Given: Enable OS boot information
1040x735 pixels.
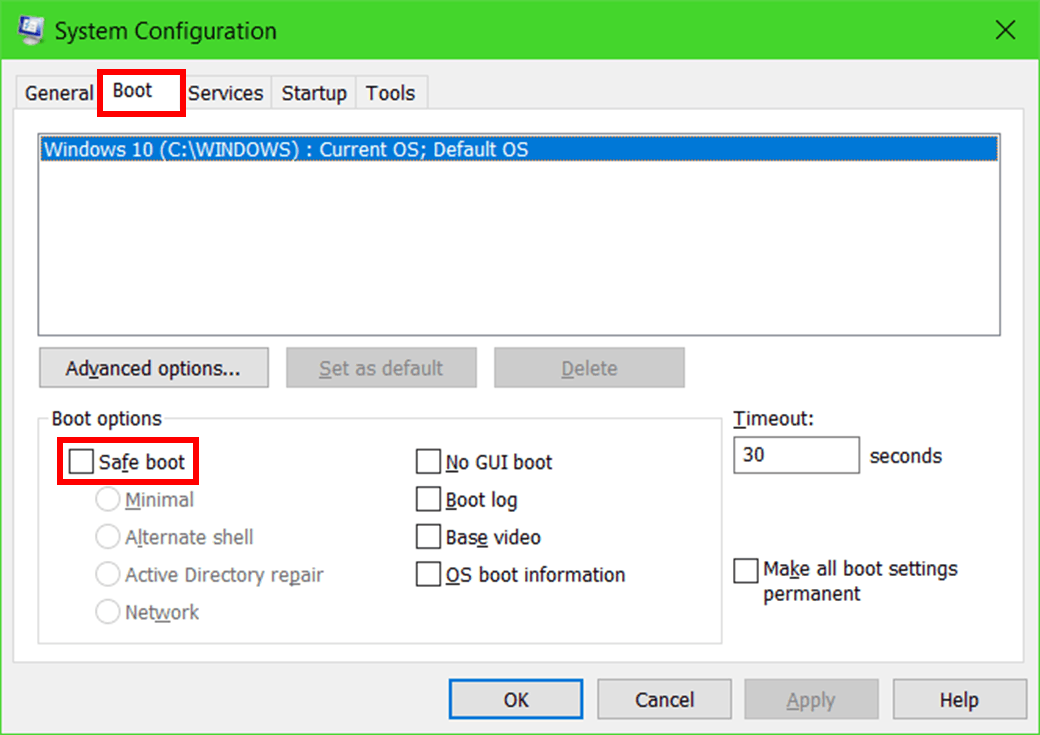Looking at the screenshot, I should [428, 574].
